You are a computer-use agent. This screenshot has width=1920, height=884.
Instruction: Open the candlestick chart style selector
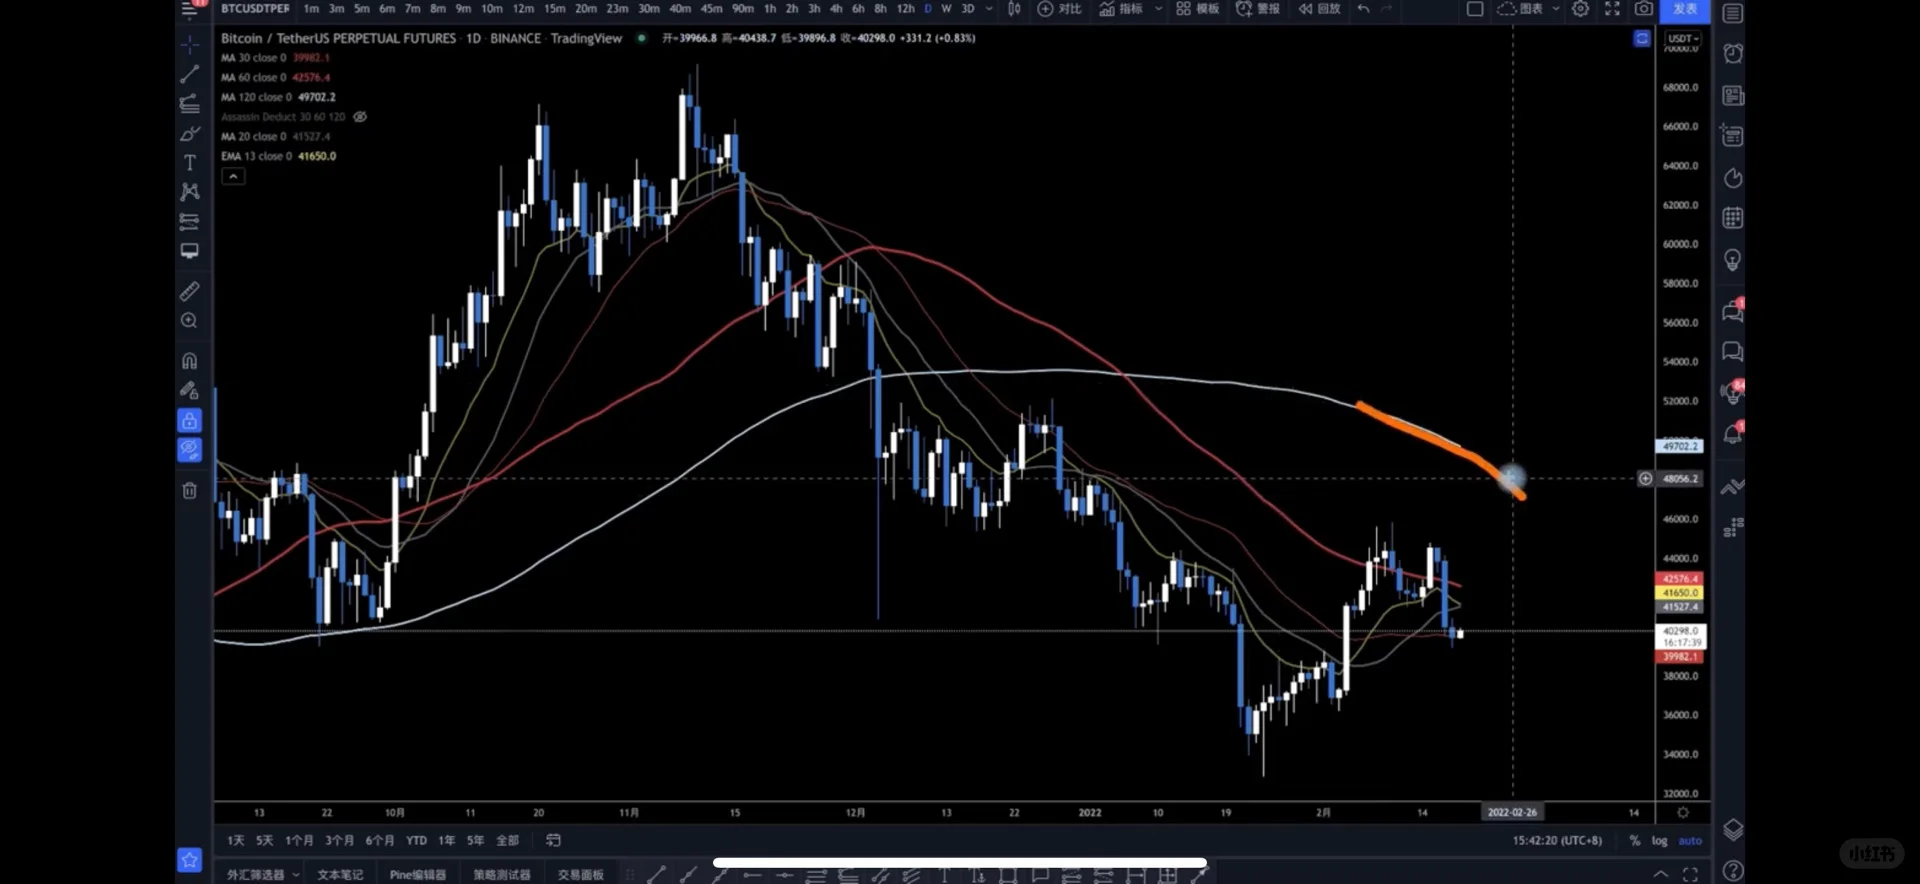point(1014,9)
